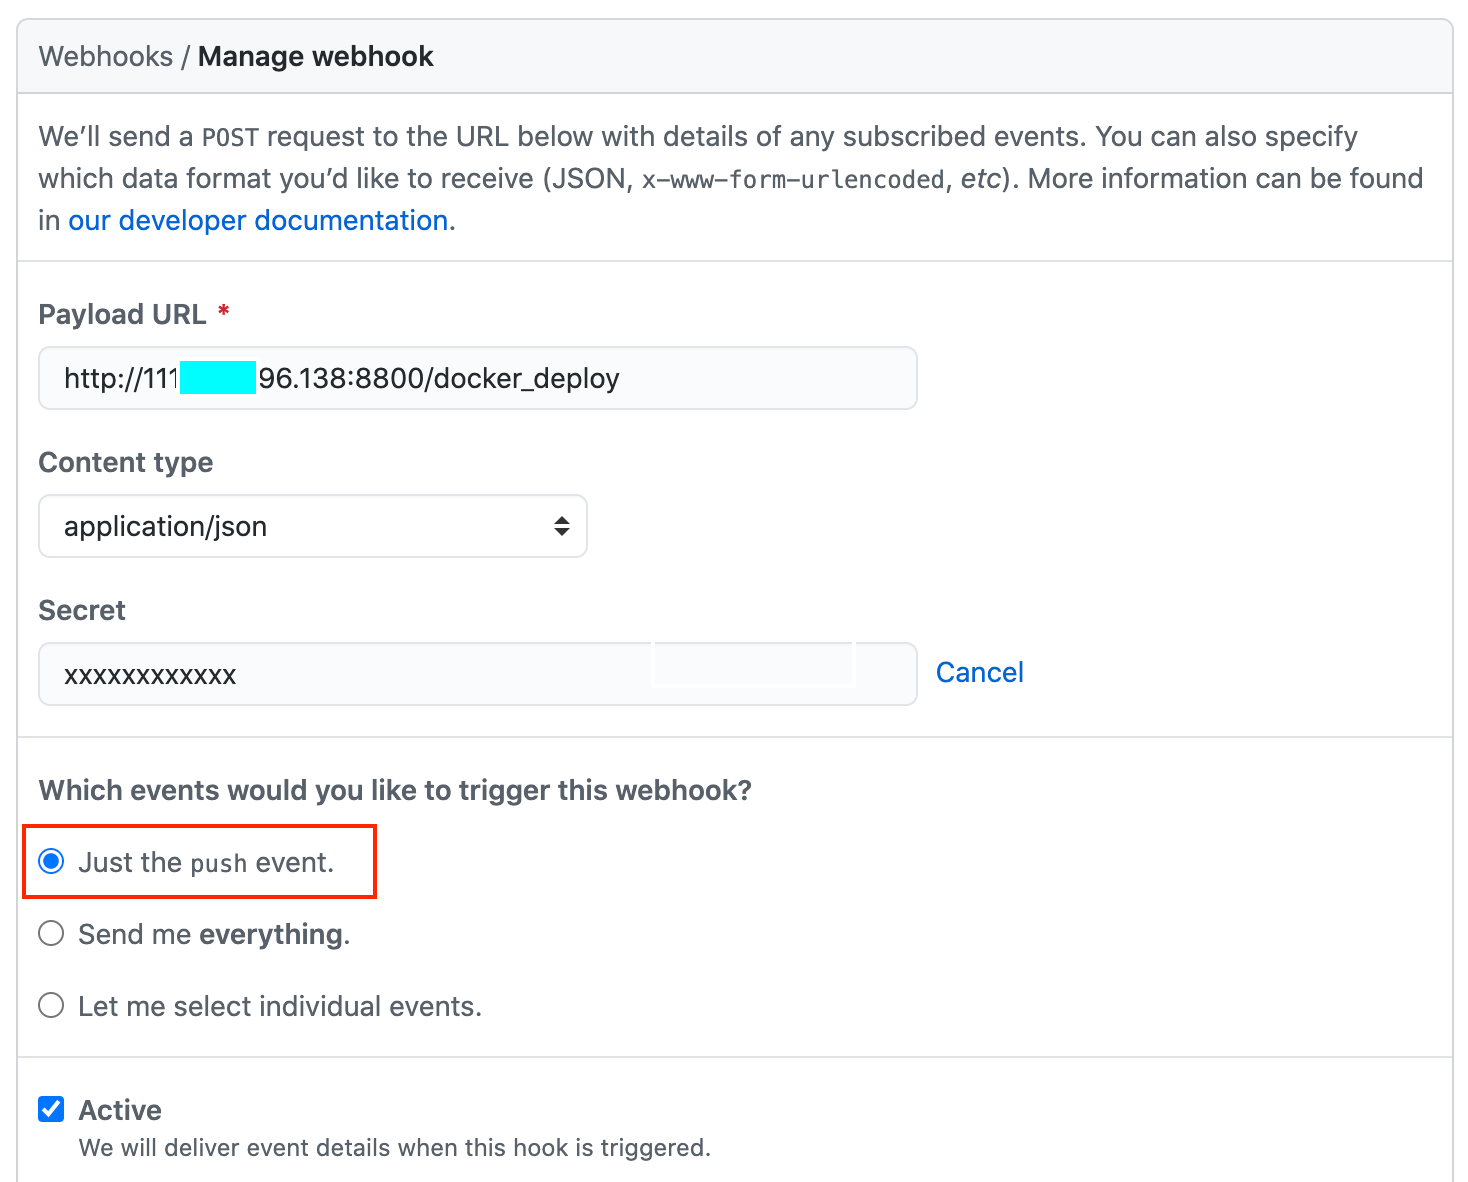Click the Payload URL input field

pyautogui.click(x=477, y=378)
